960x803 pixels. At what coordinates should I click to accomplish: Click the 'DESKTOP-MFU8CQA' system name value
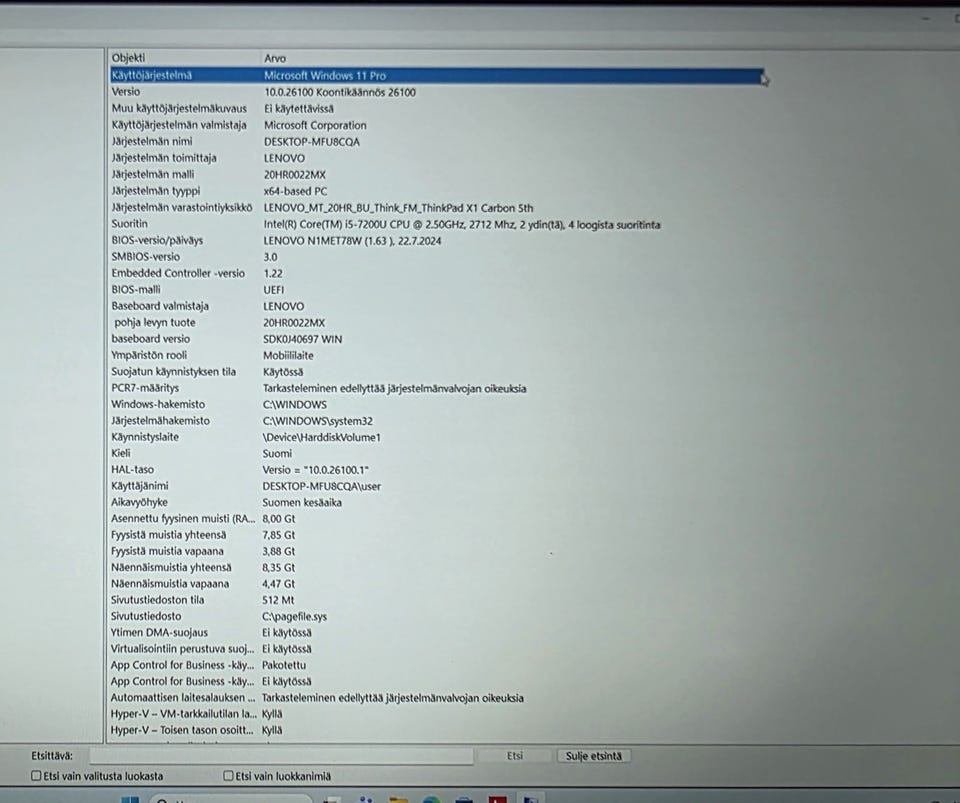[x=312, y=142]
